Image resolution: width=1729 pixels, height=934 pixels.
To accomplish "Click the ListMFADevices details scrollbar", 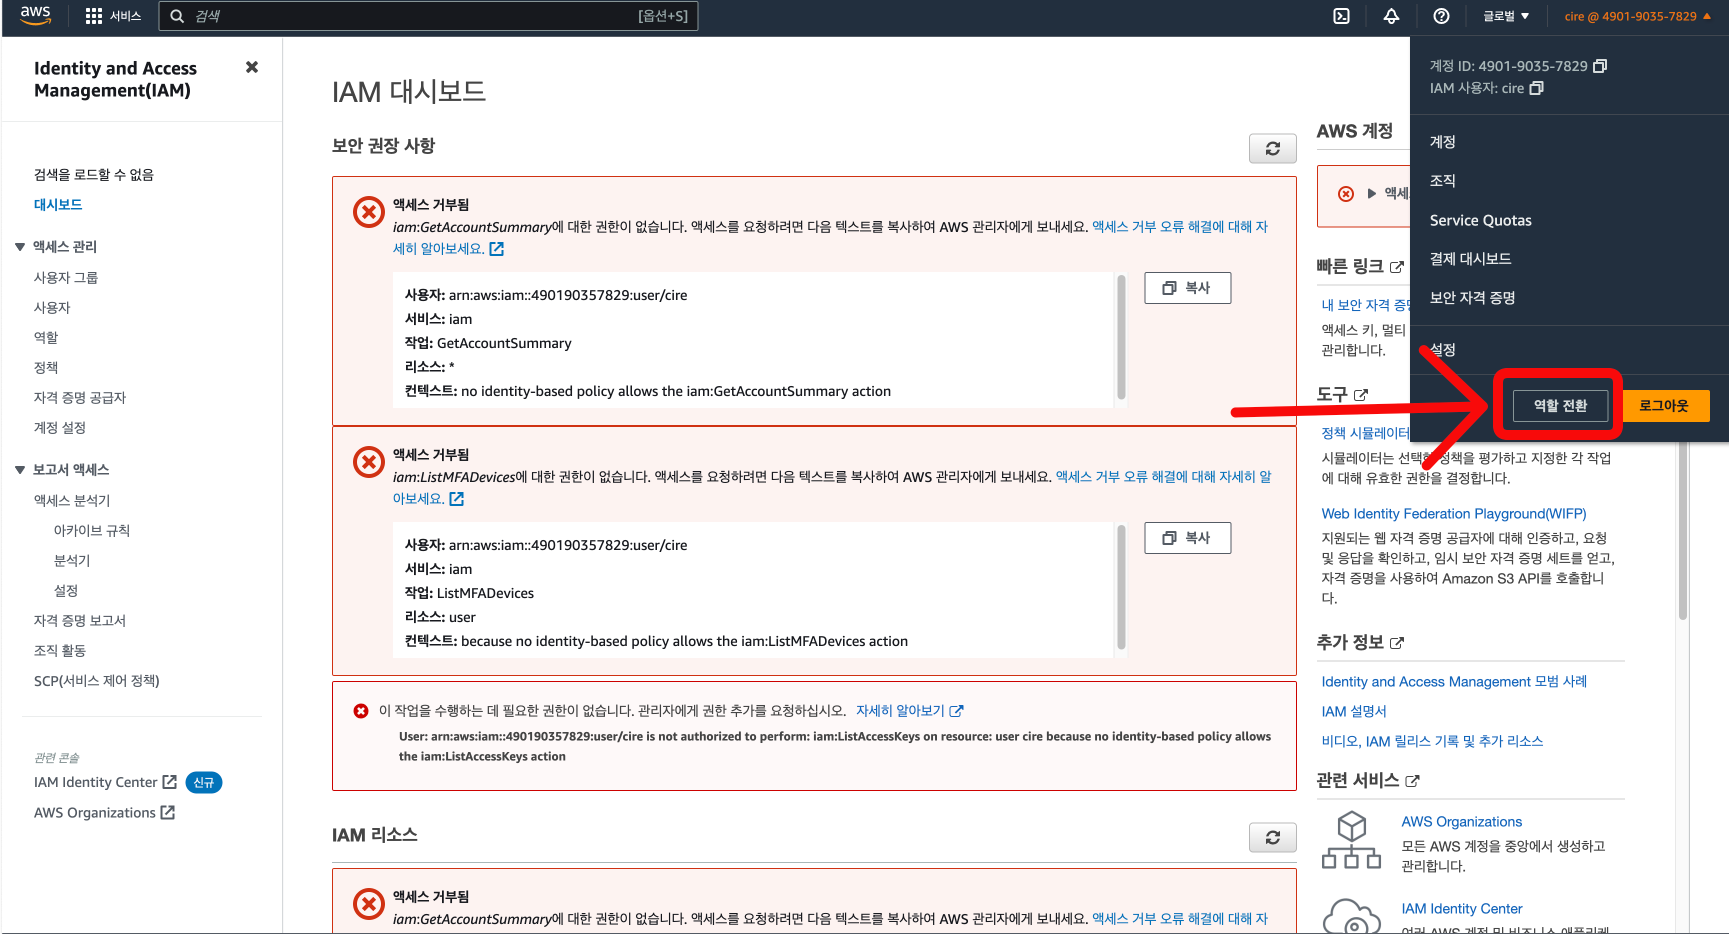I will [1121, 587].
